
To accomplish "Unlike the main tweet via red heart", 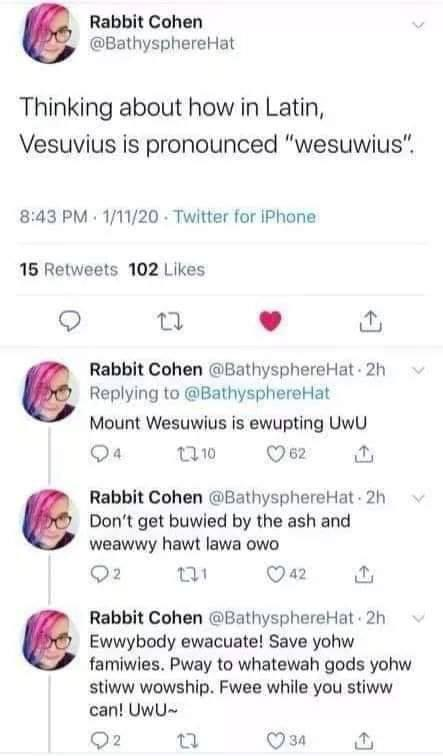I will (x=270, y=322).
